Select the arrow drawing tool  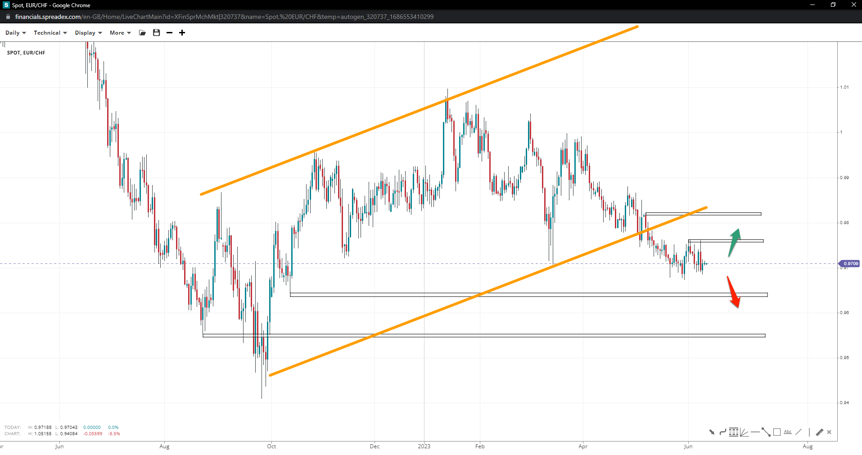[x=712, y=432]
